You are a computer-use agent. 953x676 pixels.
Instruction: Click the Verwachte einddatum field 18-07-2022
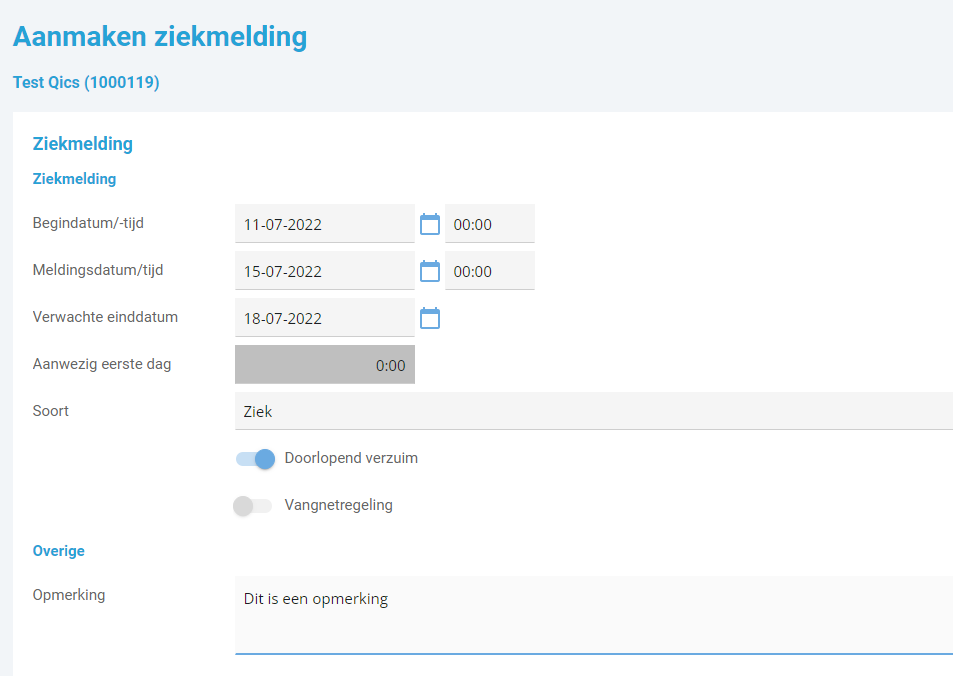[x=325, y=317]
